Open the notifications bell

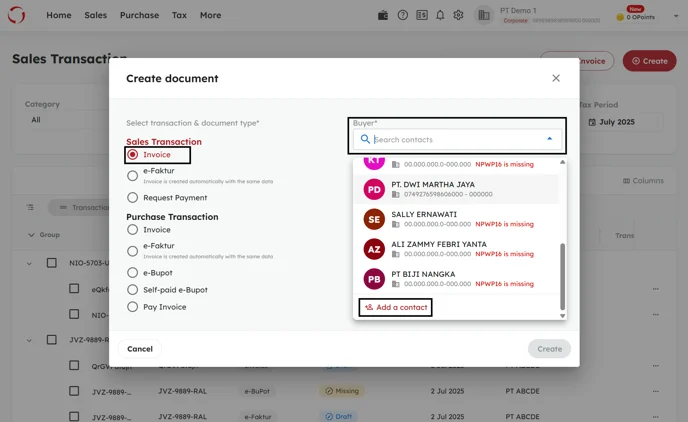pyautogui.click(x=440, y=15)
